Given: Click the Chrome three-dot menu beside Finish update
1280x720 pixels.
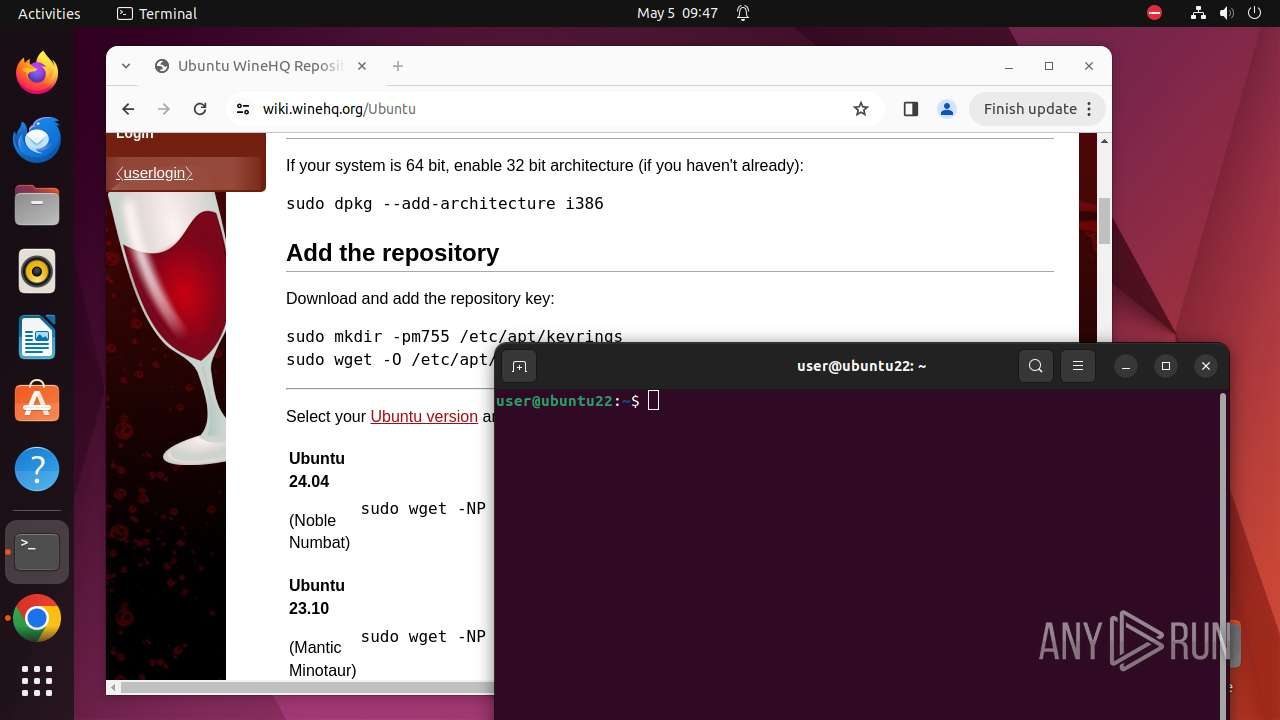Looking at the screenshot, I should pyautogui.click(x=1091, y=109).
